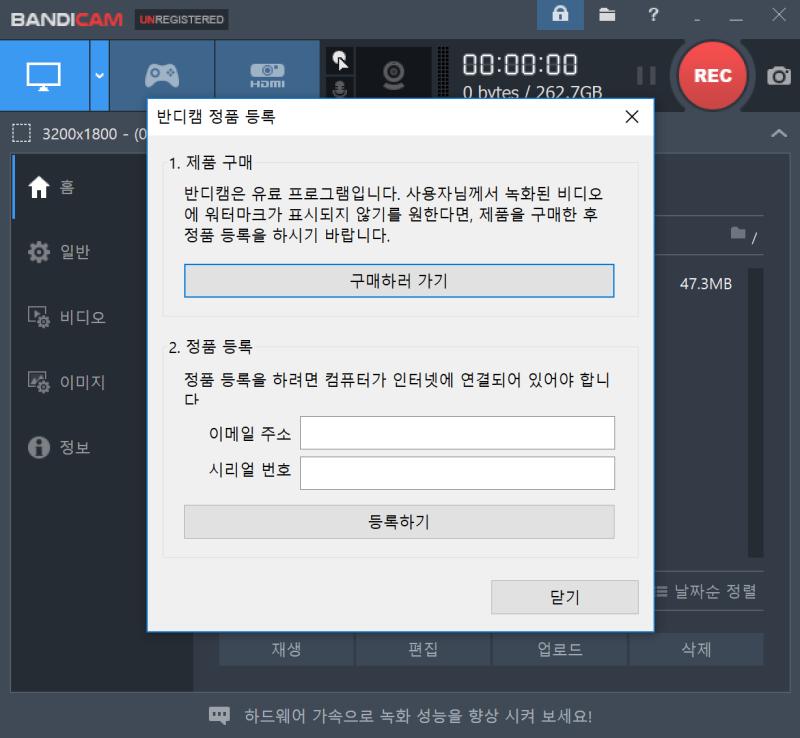Click the 구매하러 가기 button
Viewport: 800px width, 738px height.
pyautogui.click(x=399, y=281)
